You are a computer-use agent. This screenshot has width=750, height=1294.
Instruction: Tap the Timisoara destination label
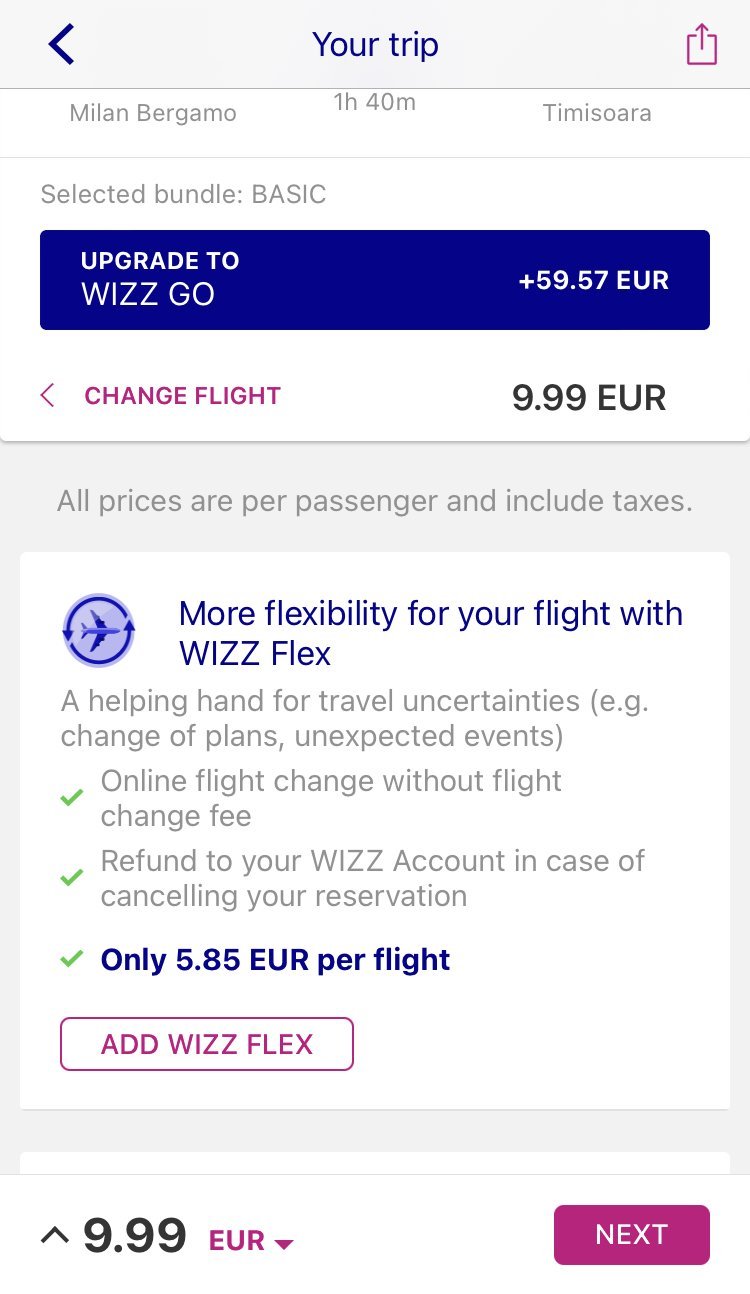tap(597, 113)
